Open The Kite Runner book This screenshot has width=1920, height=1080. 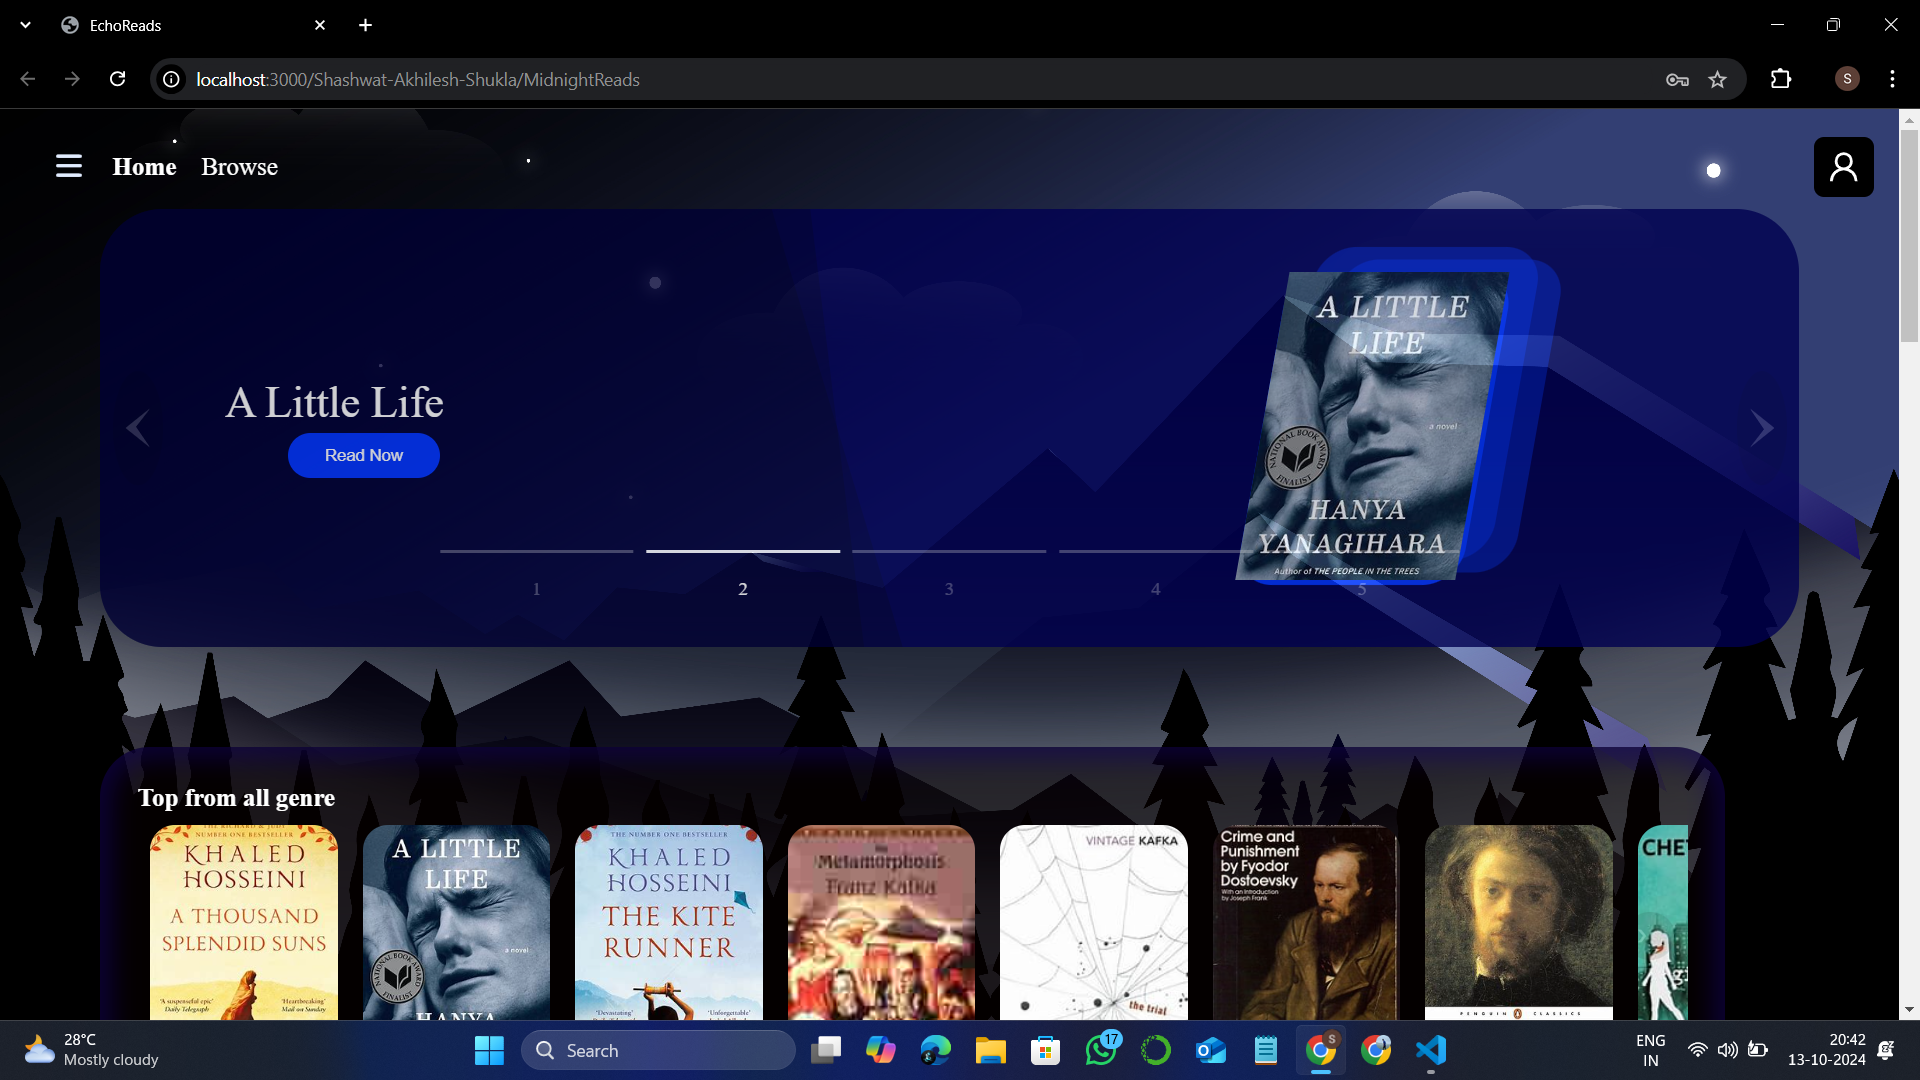coord(669,922)
